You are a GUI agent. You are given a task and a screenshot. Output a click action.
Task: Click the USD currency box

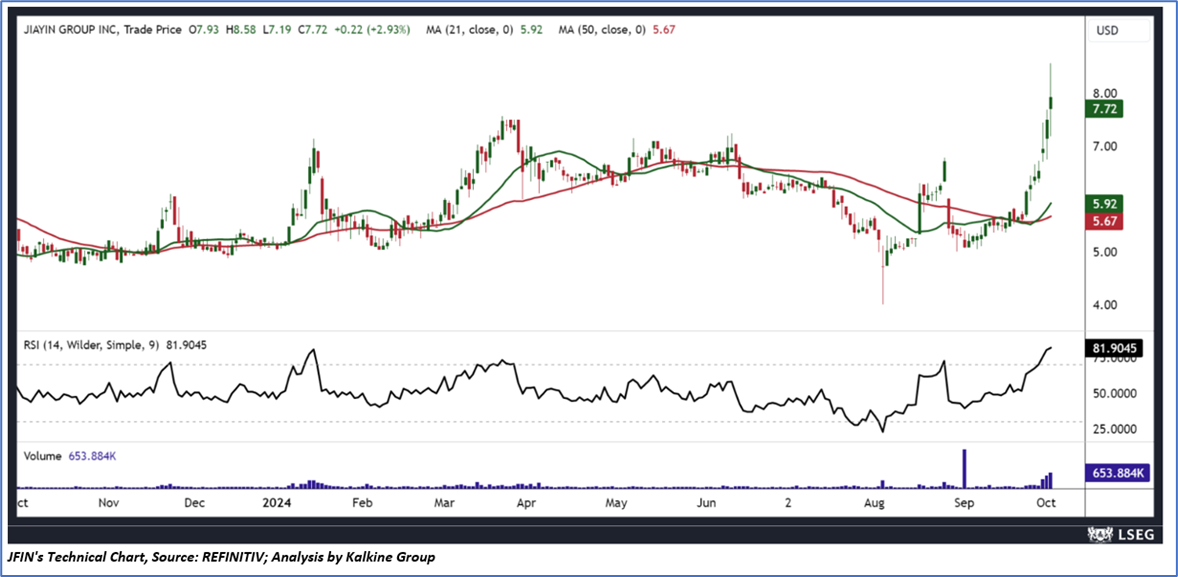coord(1120,30)
